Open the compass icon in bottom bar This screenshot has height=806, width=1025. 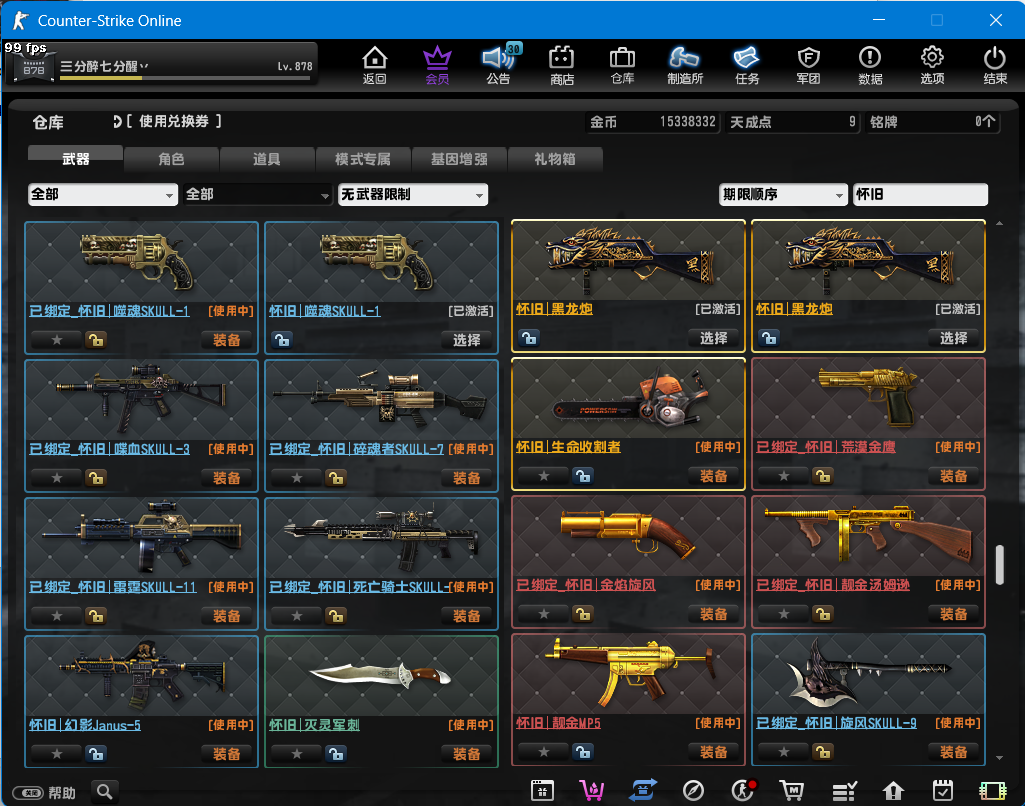click(x=693, y=791)
